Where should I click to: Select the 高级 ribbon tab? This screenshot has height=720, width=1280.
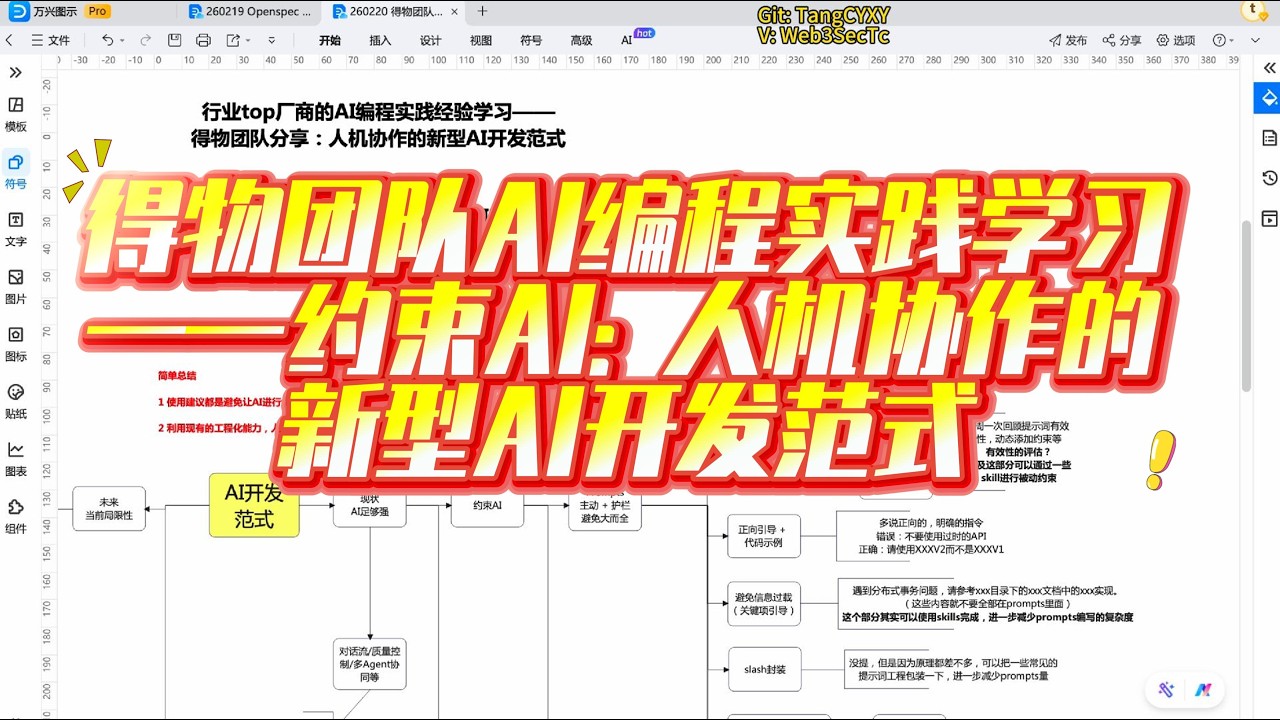click(x=581, y=40)
